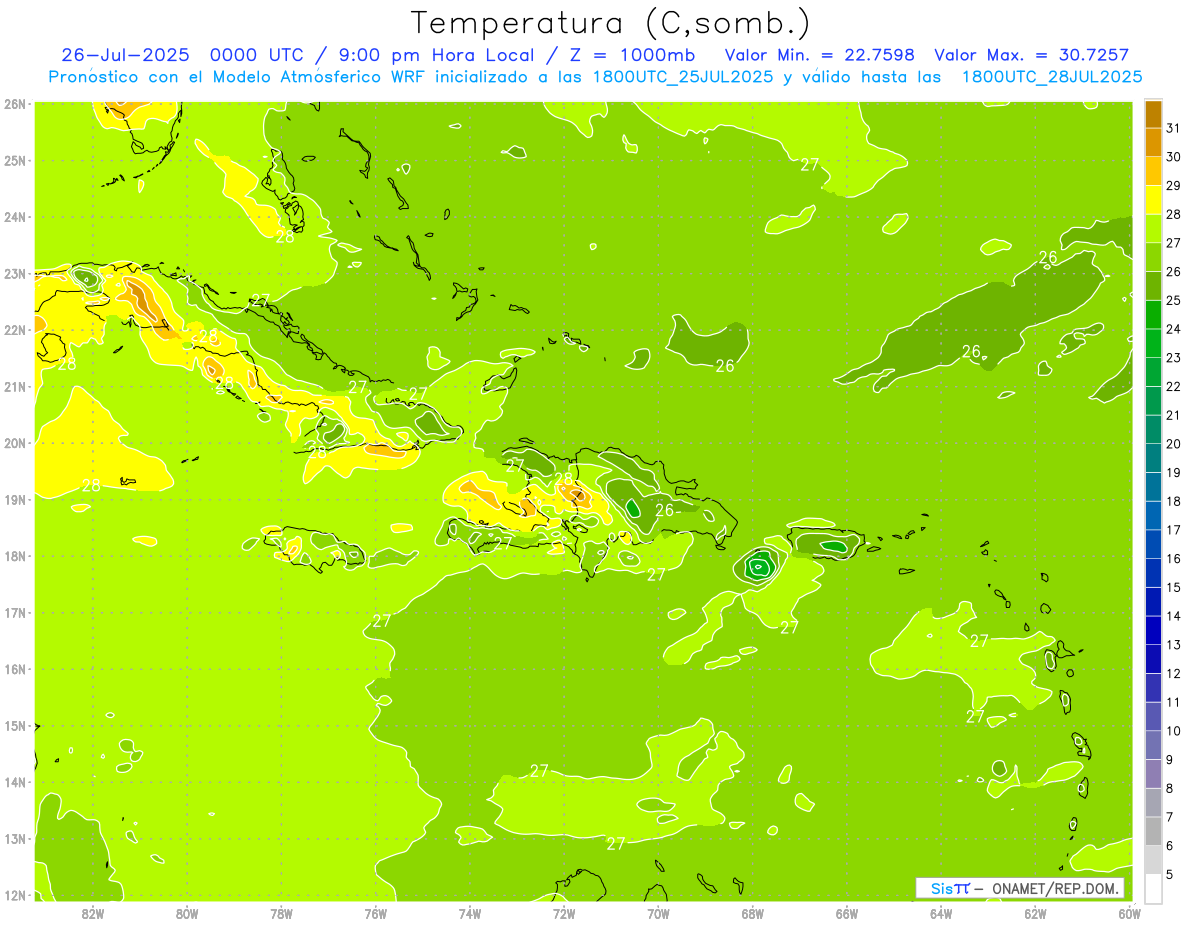Click the 22N latitude axis label

pos(14,330)
